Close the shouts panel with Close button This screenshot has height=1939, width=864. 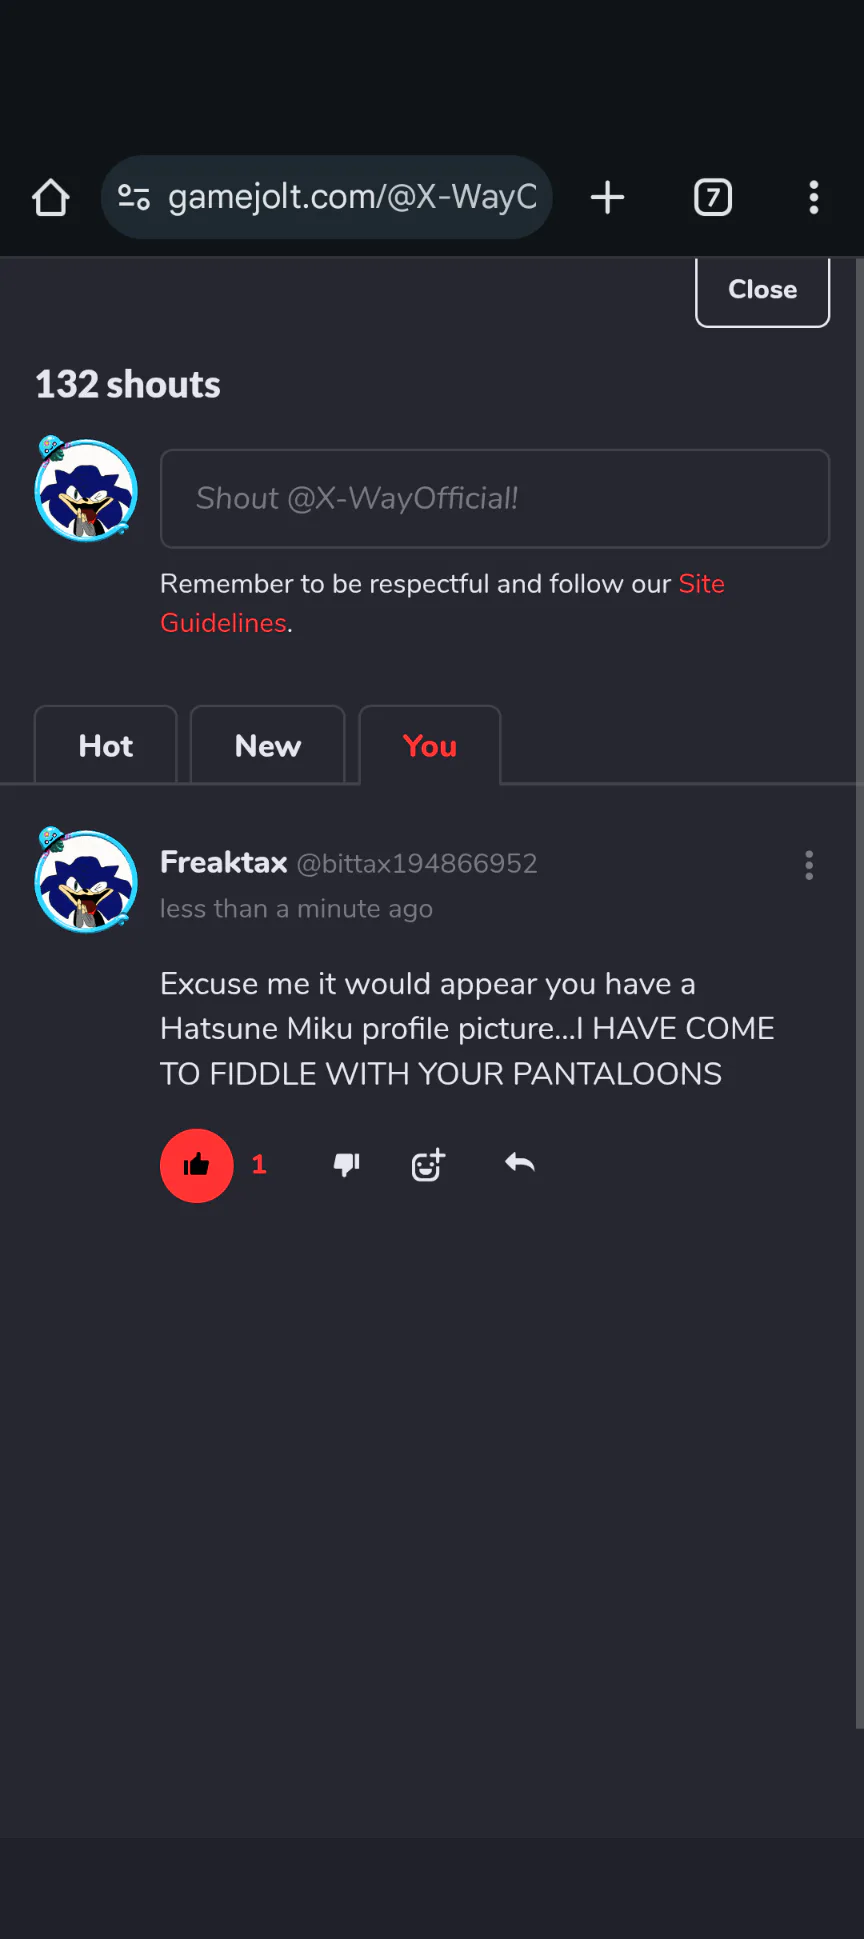click(x=763, y=290)
